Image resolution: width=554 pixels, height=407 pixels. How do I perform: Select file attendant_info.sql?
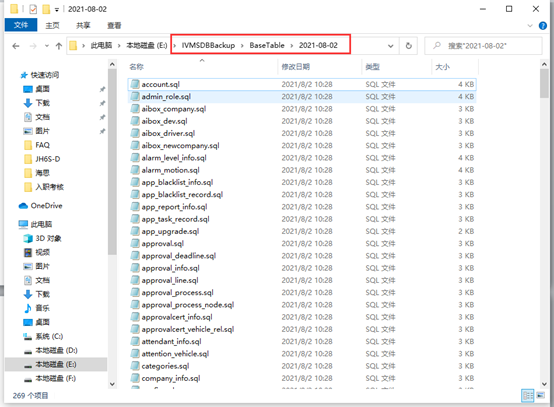[x=171, y=342]
